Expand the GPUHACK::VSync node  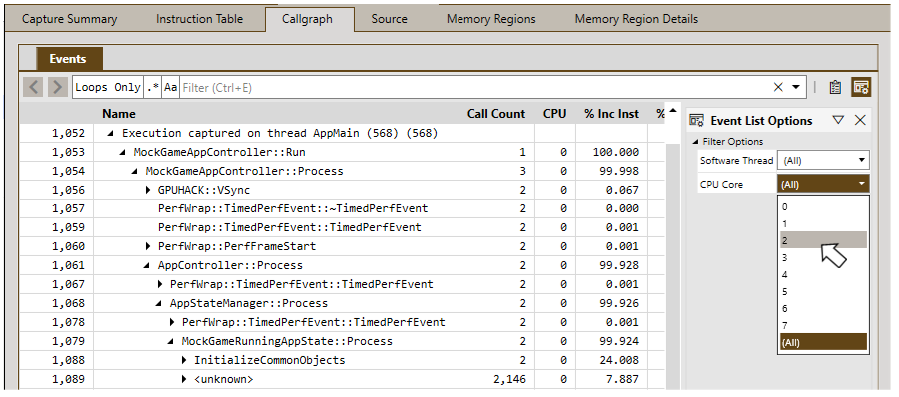(148, 190)
